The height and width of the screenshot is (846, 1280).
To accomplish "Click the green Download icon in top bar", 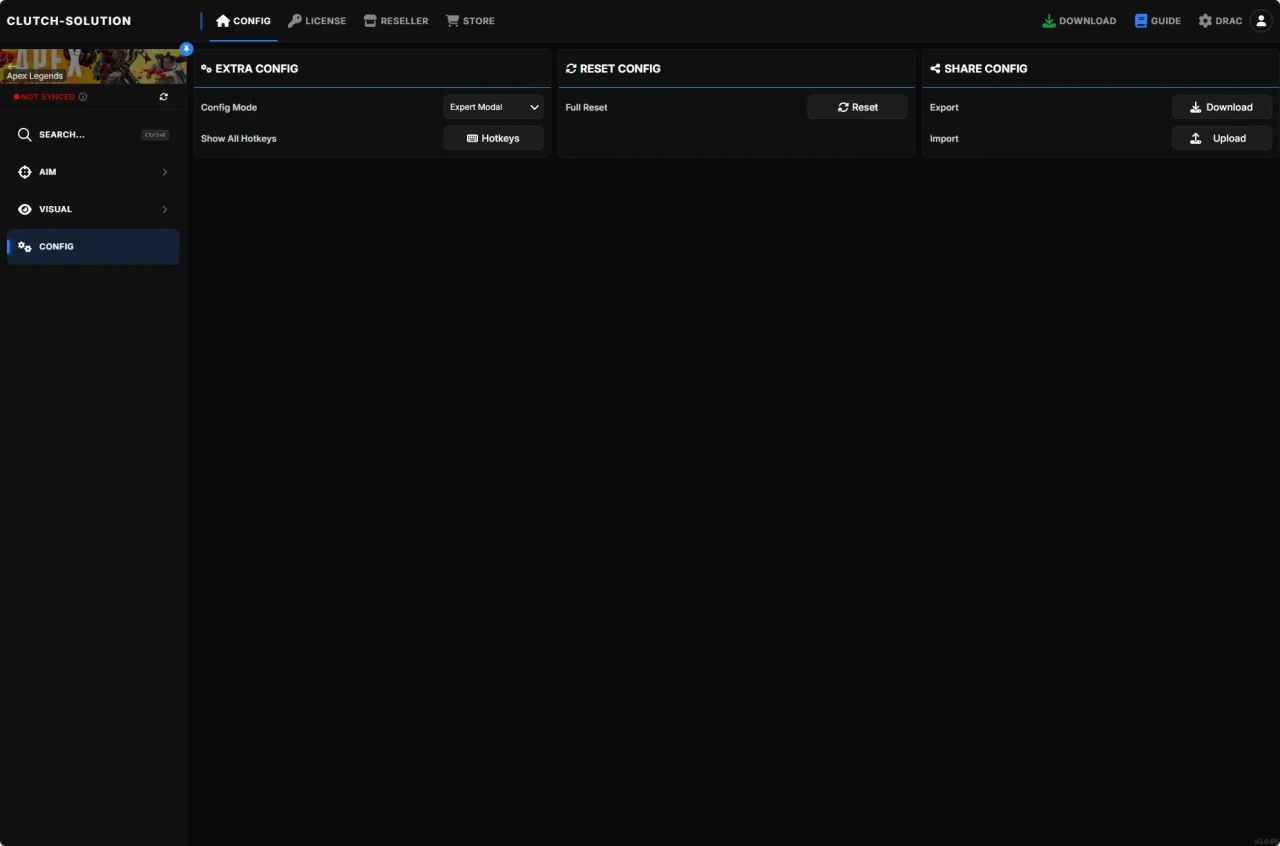I will 1048,20.
